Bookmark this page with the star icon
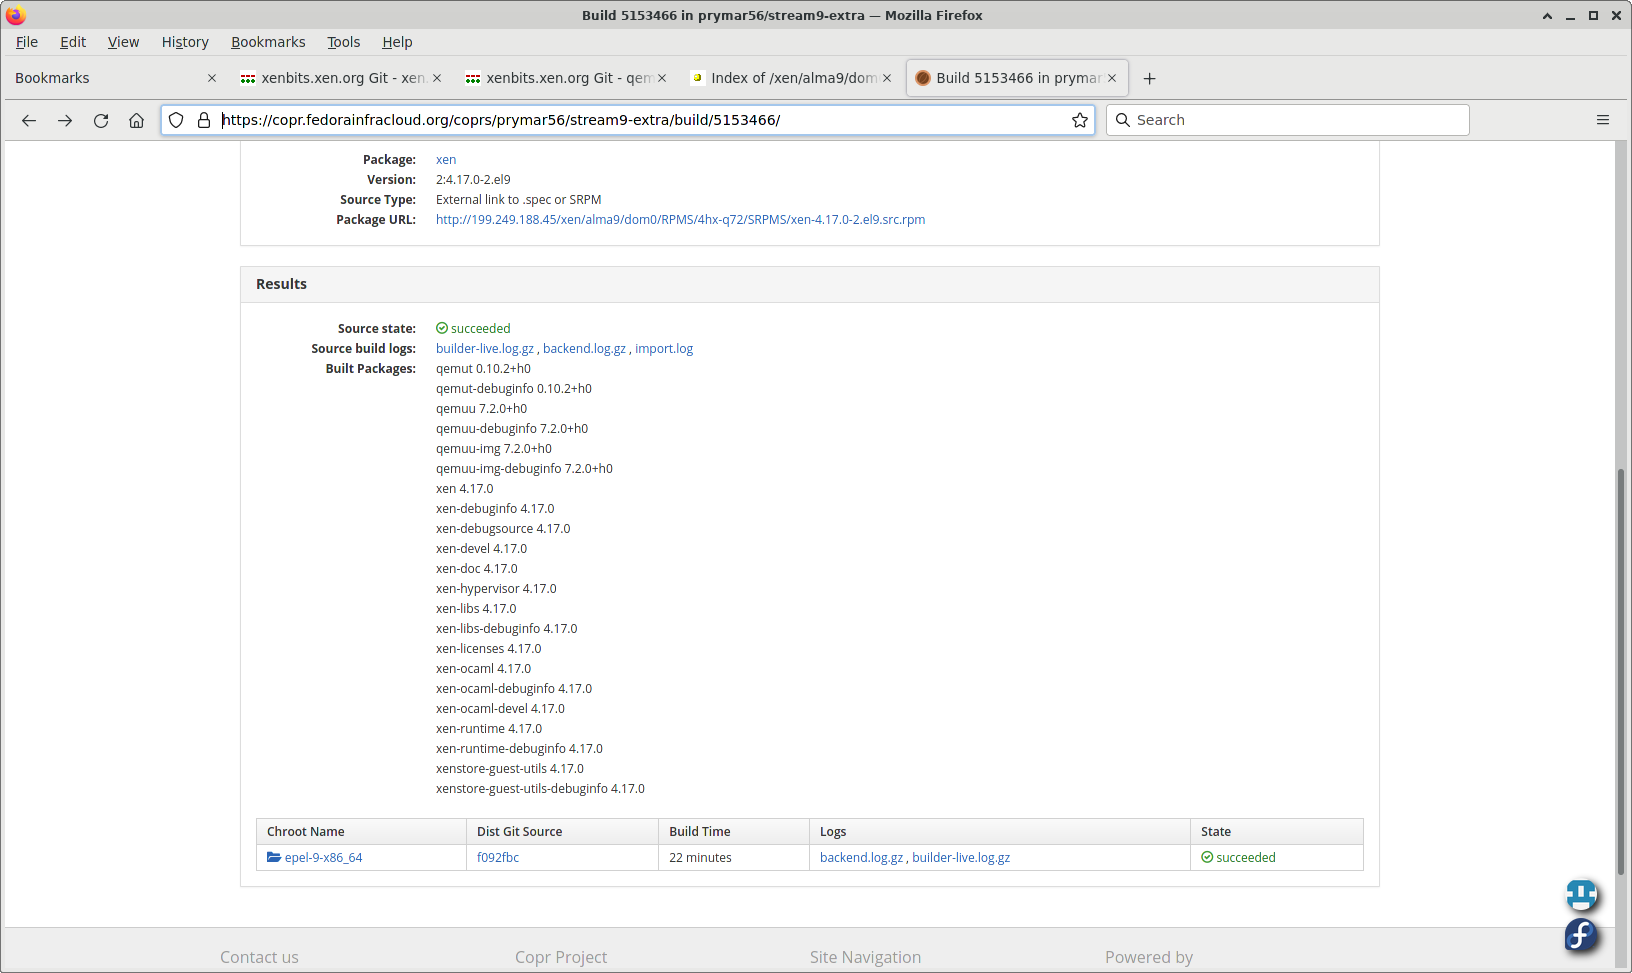Screen dimensions: 1632x973 [x=1080, y=120]
